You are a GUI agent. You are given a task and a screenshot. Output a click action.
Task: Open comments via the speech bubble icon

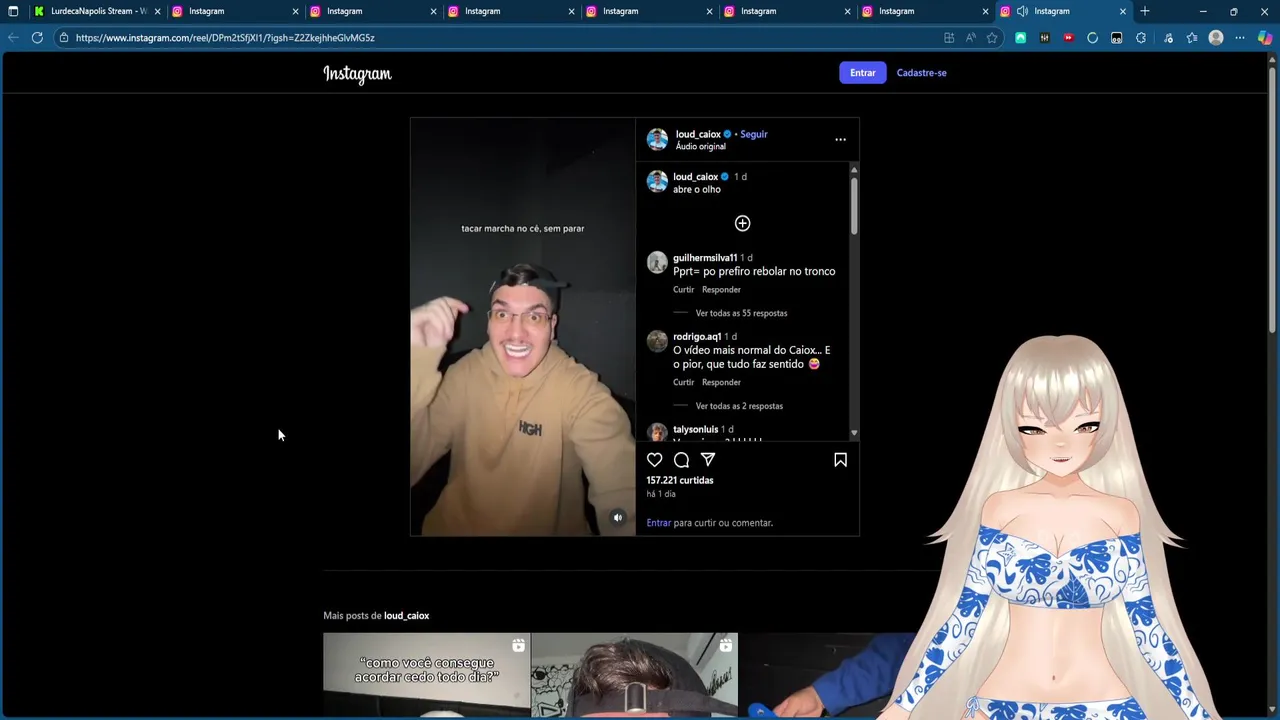coord(681,460)
